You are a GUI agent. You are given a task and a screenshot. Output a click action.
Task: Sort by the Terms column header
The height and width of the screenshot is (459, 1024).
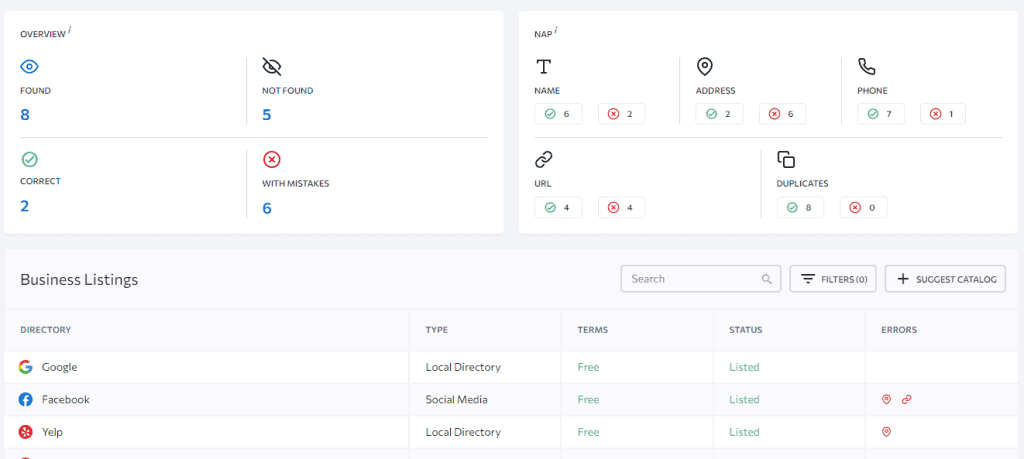[593, 330]
